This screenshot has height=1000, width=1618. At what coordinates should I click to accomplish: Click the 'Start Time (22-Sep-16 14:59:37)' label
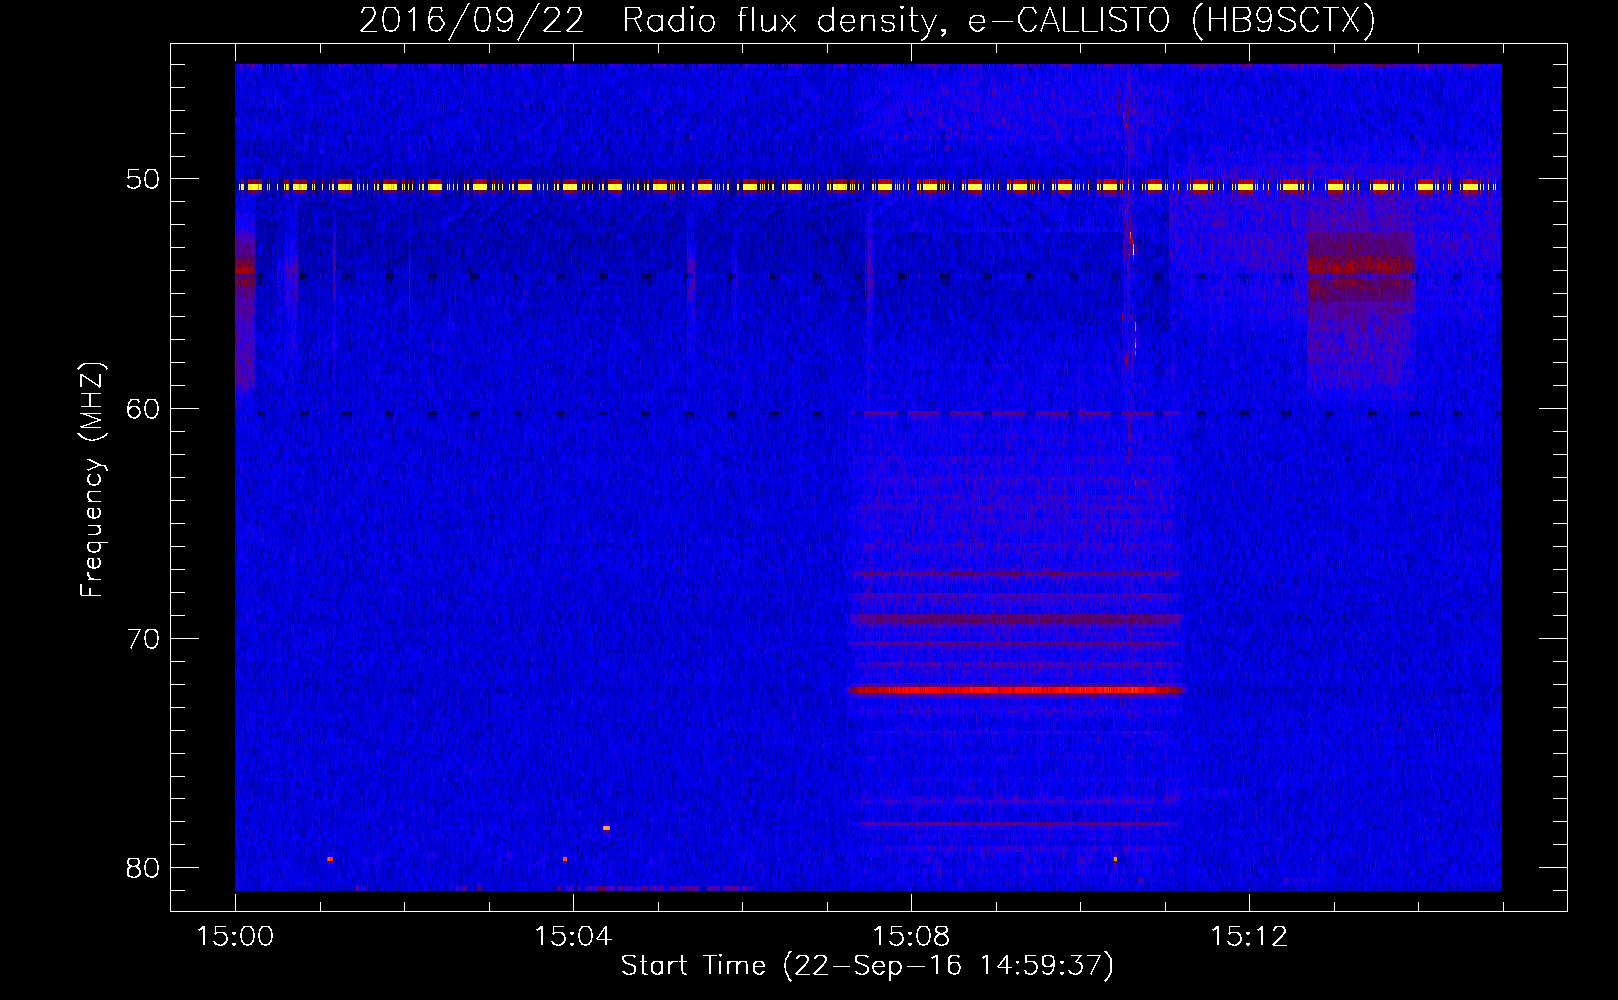(867, 966)
